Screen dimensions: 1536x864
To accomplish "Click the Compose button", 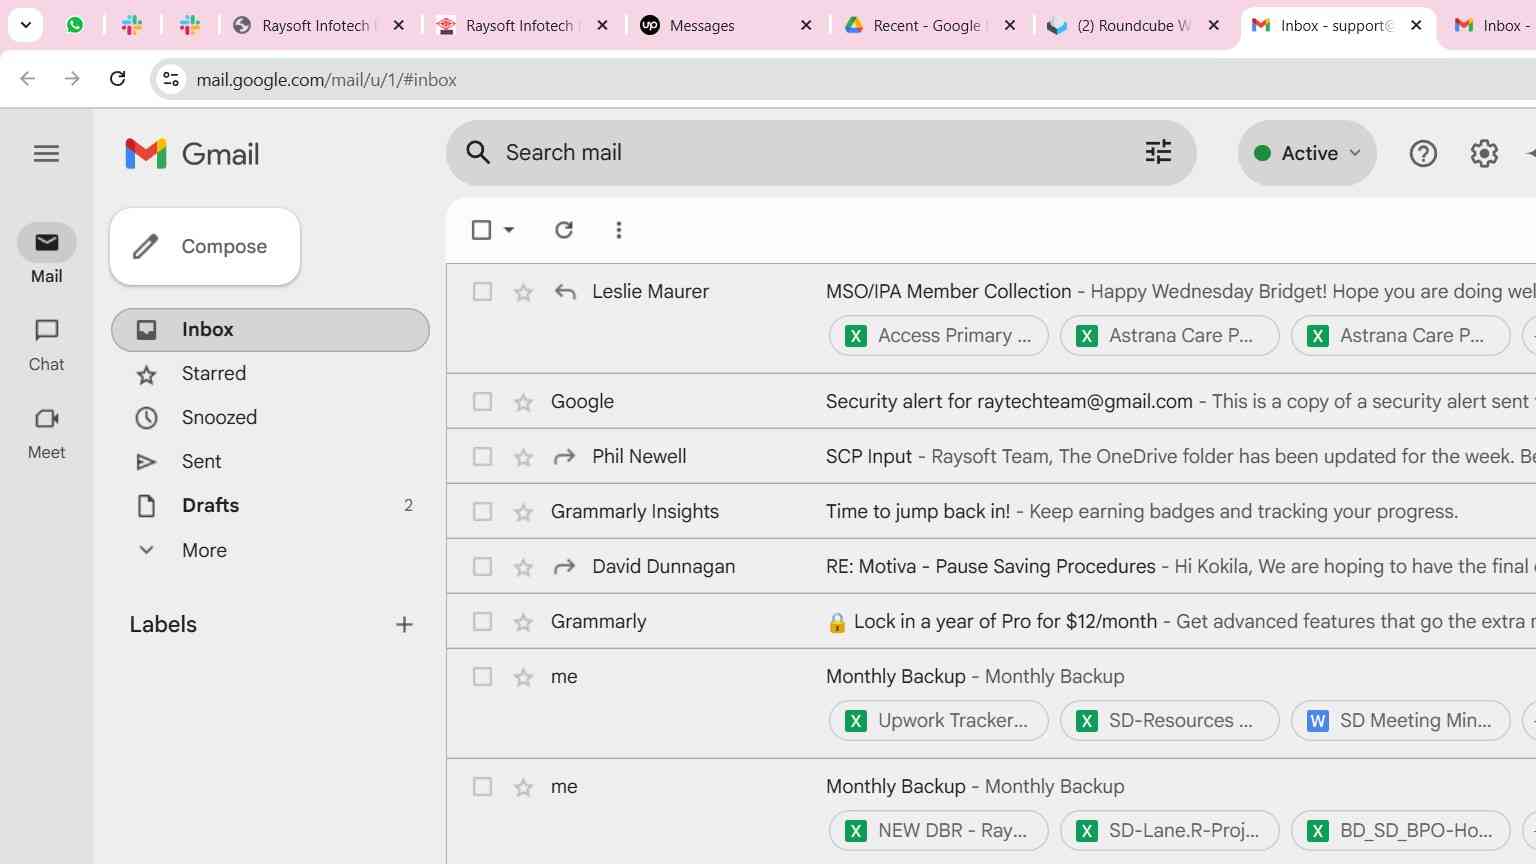I will 205,246.
